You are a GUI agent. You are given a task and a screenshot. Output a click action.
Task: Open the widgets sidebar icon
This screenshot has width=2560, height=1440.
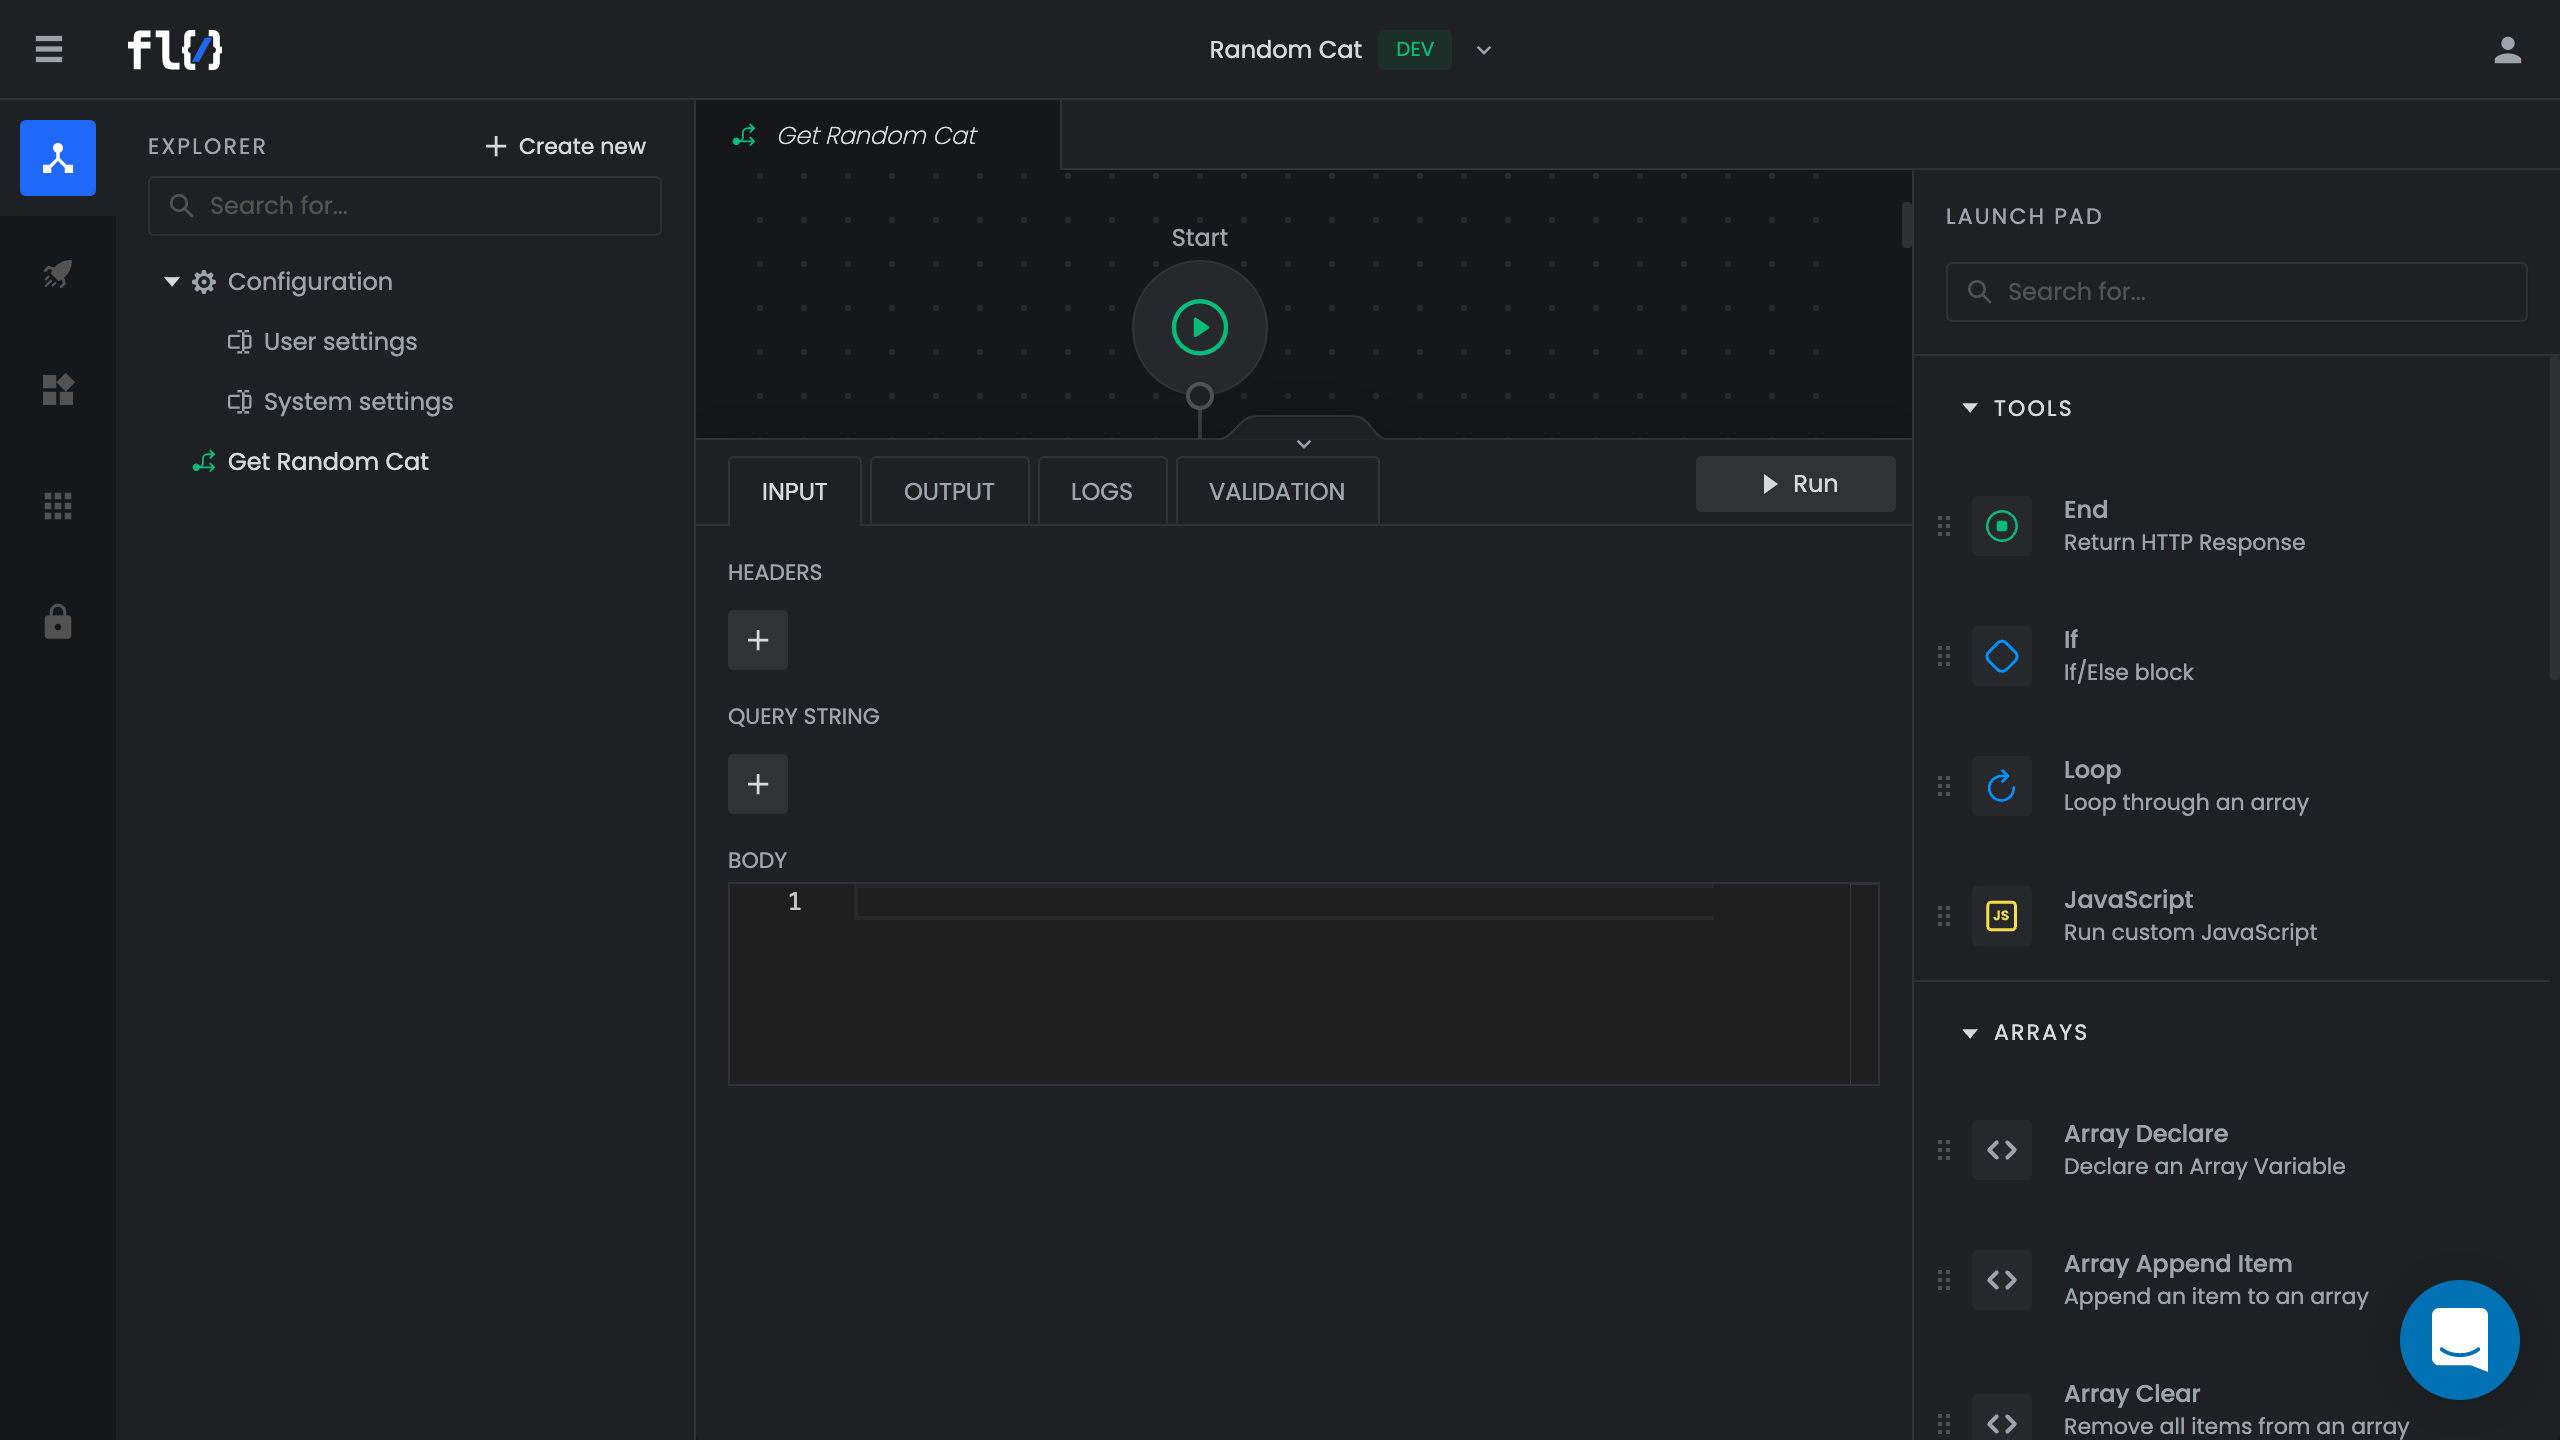pos(58,390)
